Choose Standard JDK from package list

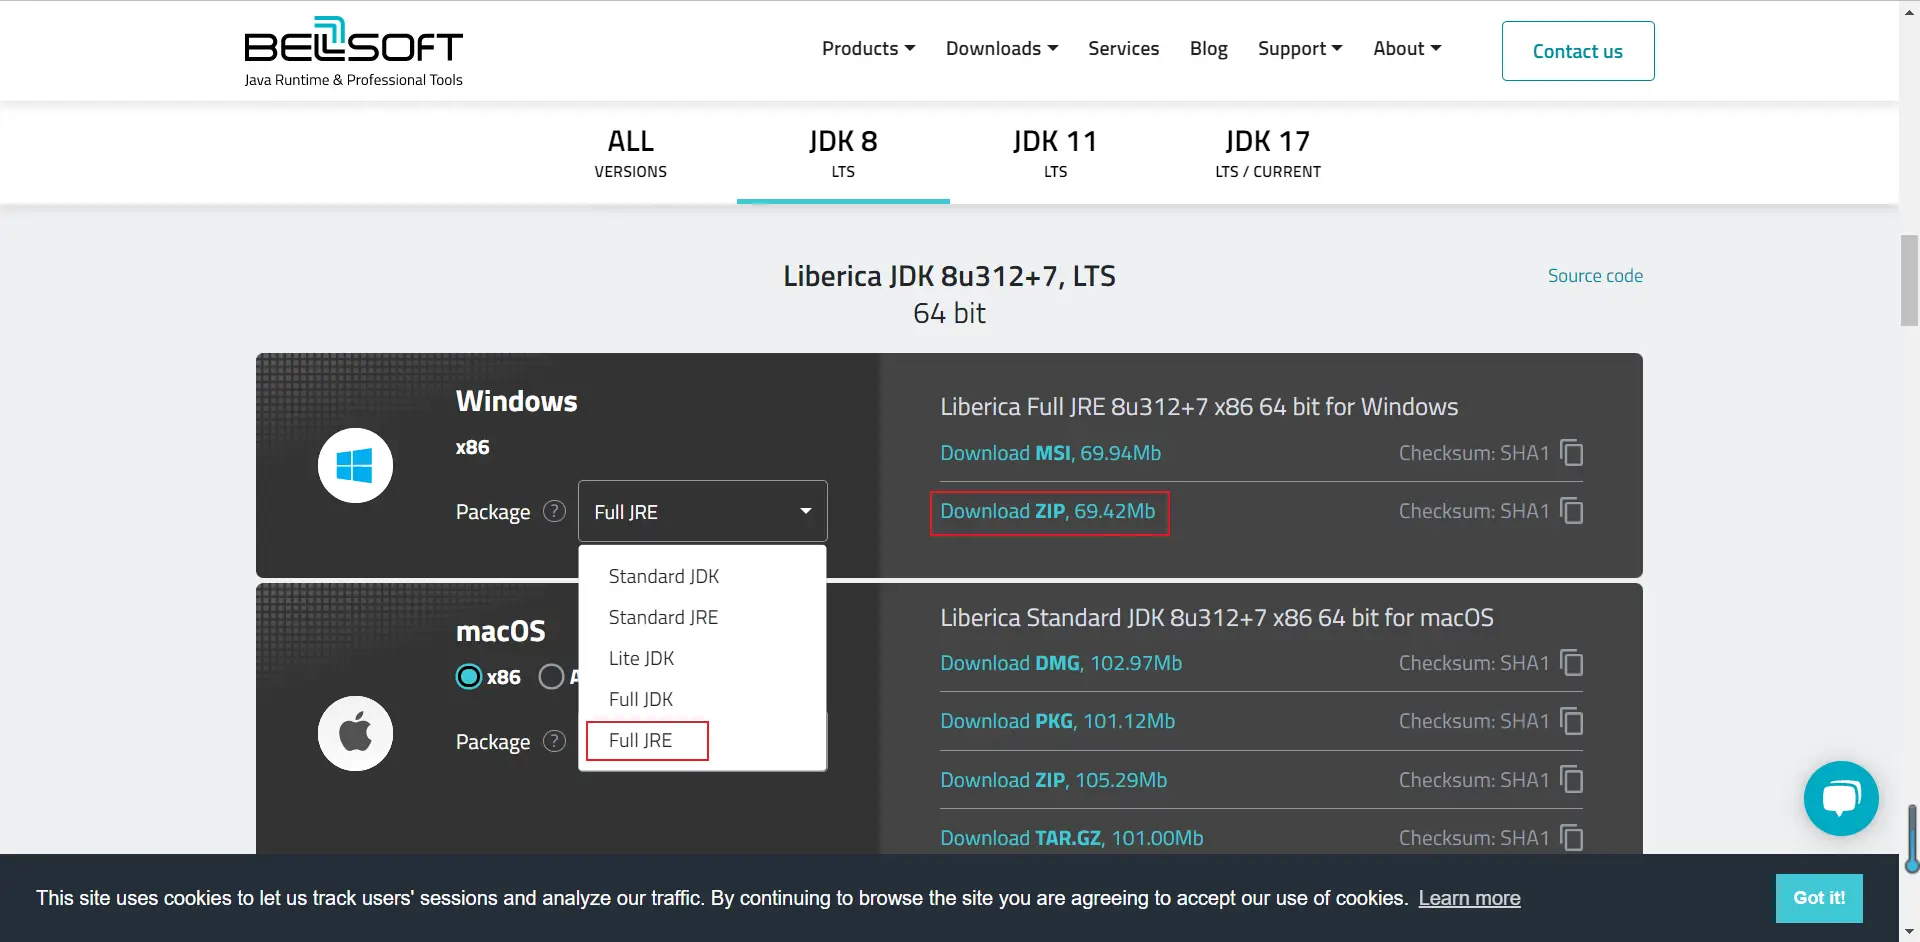[663, 576]
